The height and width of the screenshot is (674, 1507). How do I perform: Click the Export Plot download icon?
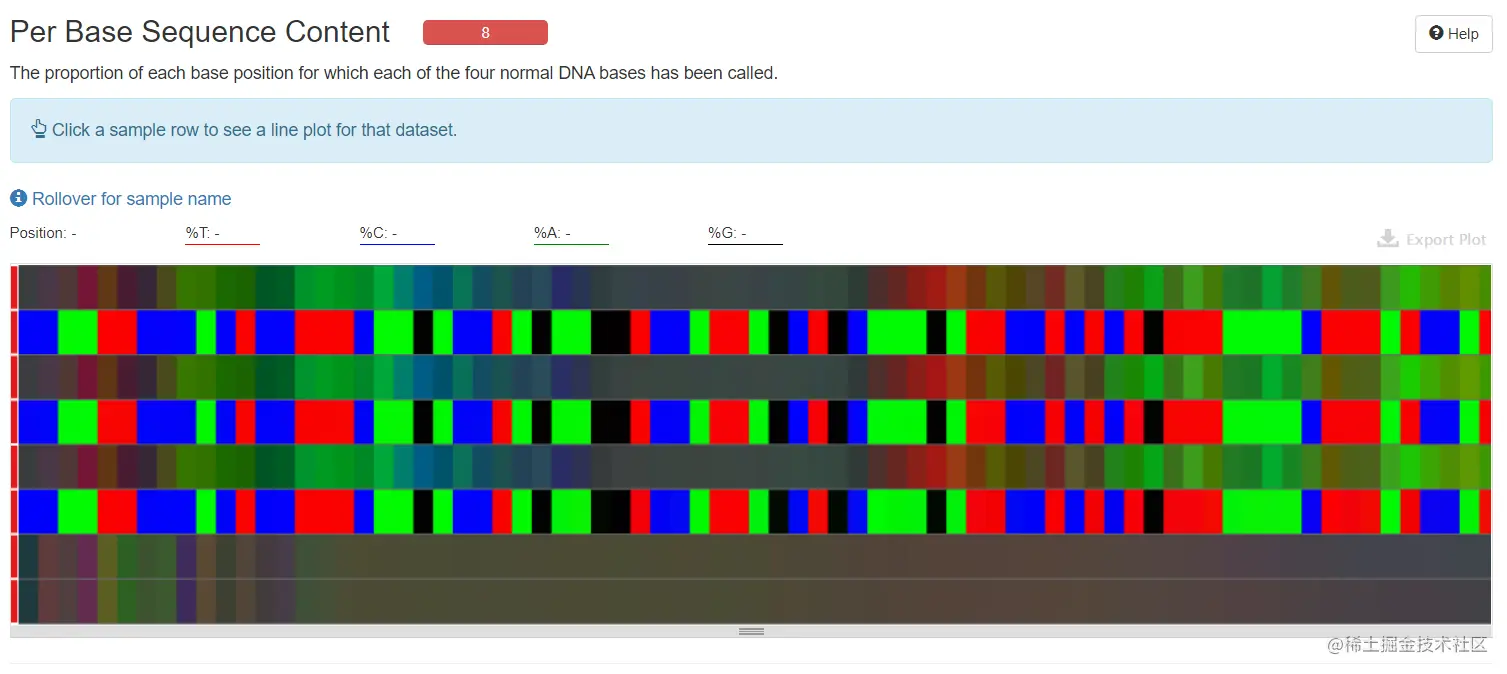1387,239
